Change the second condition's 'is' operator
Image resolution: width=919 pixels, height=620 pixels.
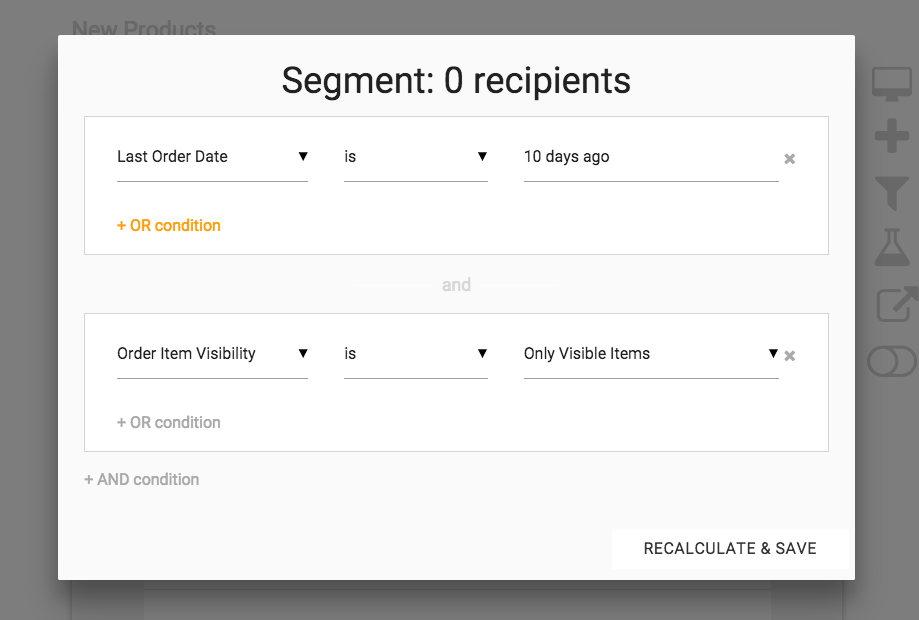point(415,354)
